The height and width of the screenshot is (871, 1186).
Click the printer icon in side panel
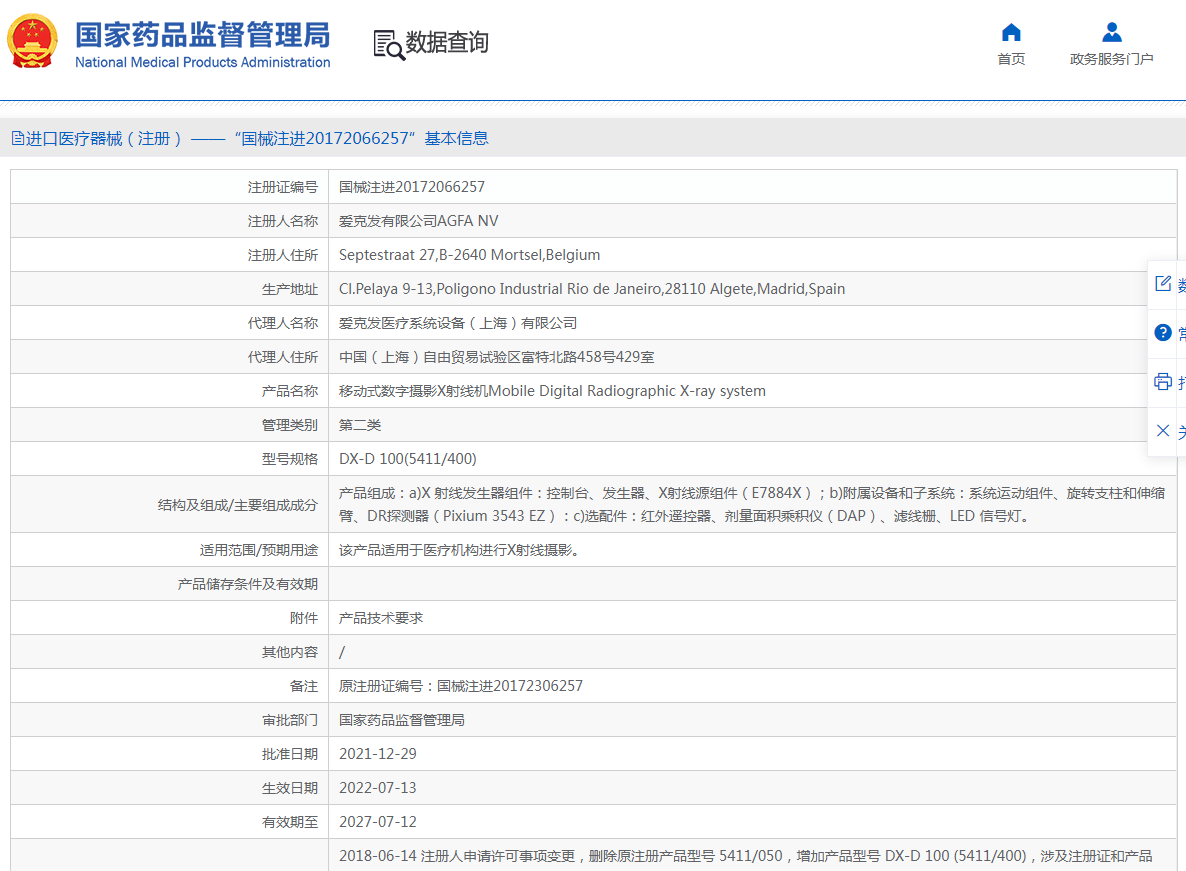click(1163, 382)
